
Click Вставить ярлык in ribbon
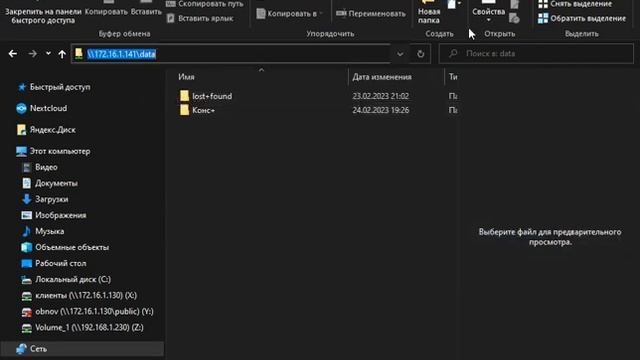point(200,18)
